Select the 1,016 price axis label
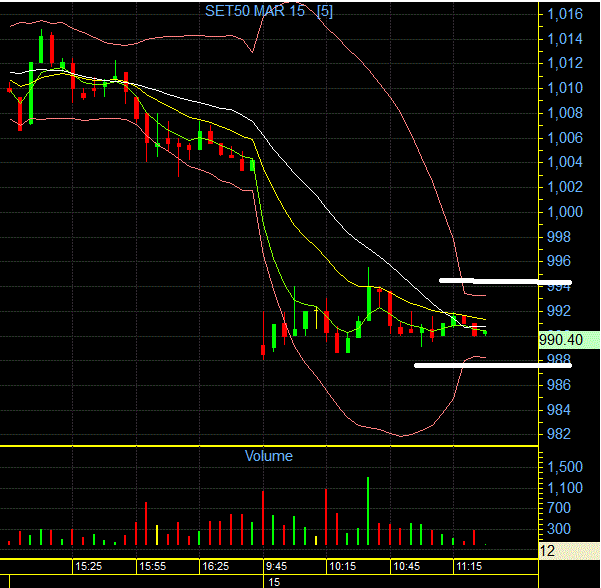Viewport: 601px width, 588px height. click(x=565, y=14)
